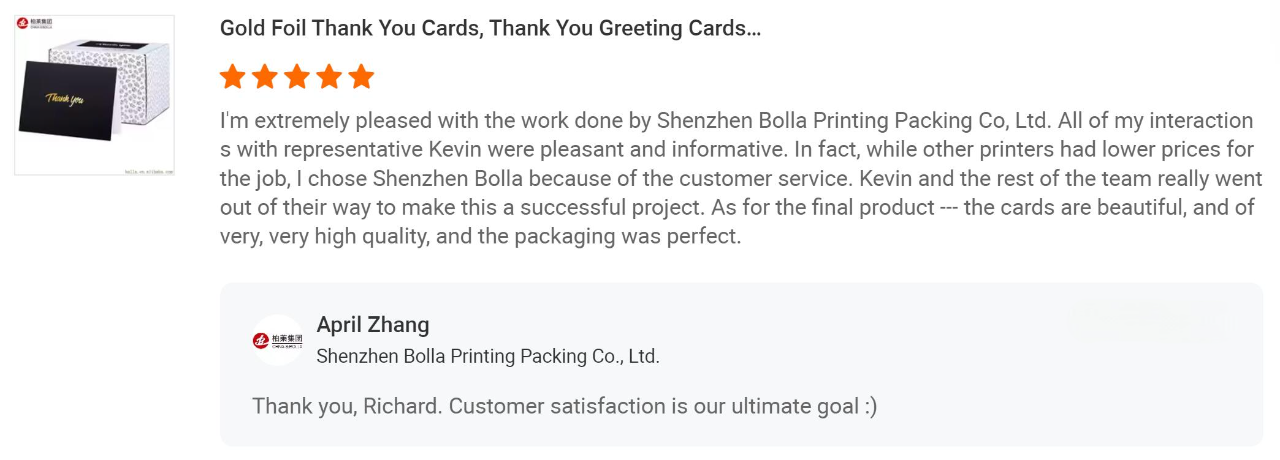
Task: Click the company name in the review's first line
Action: [x=852, y=121]
